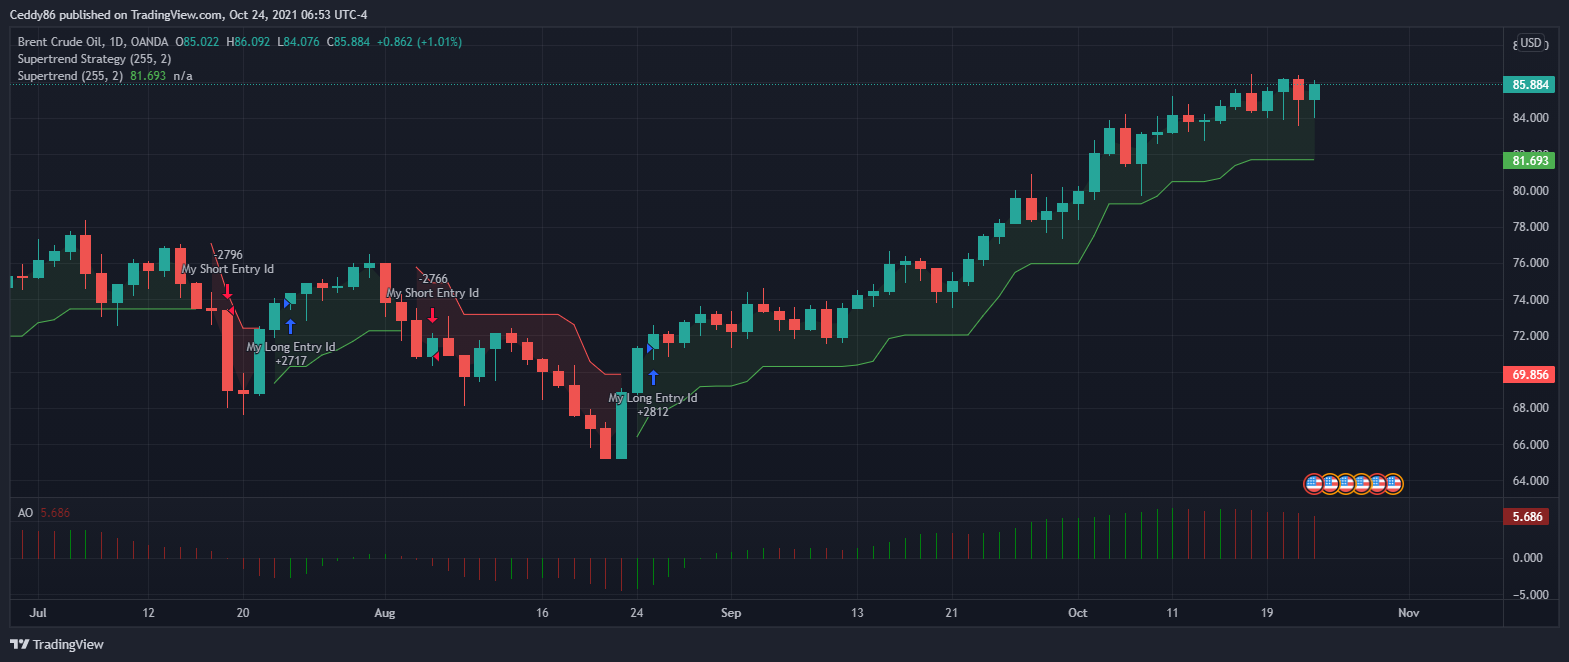
Task: Click the Aug label on the time axis
Action: coord(385,613)
